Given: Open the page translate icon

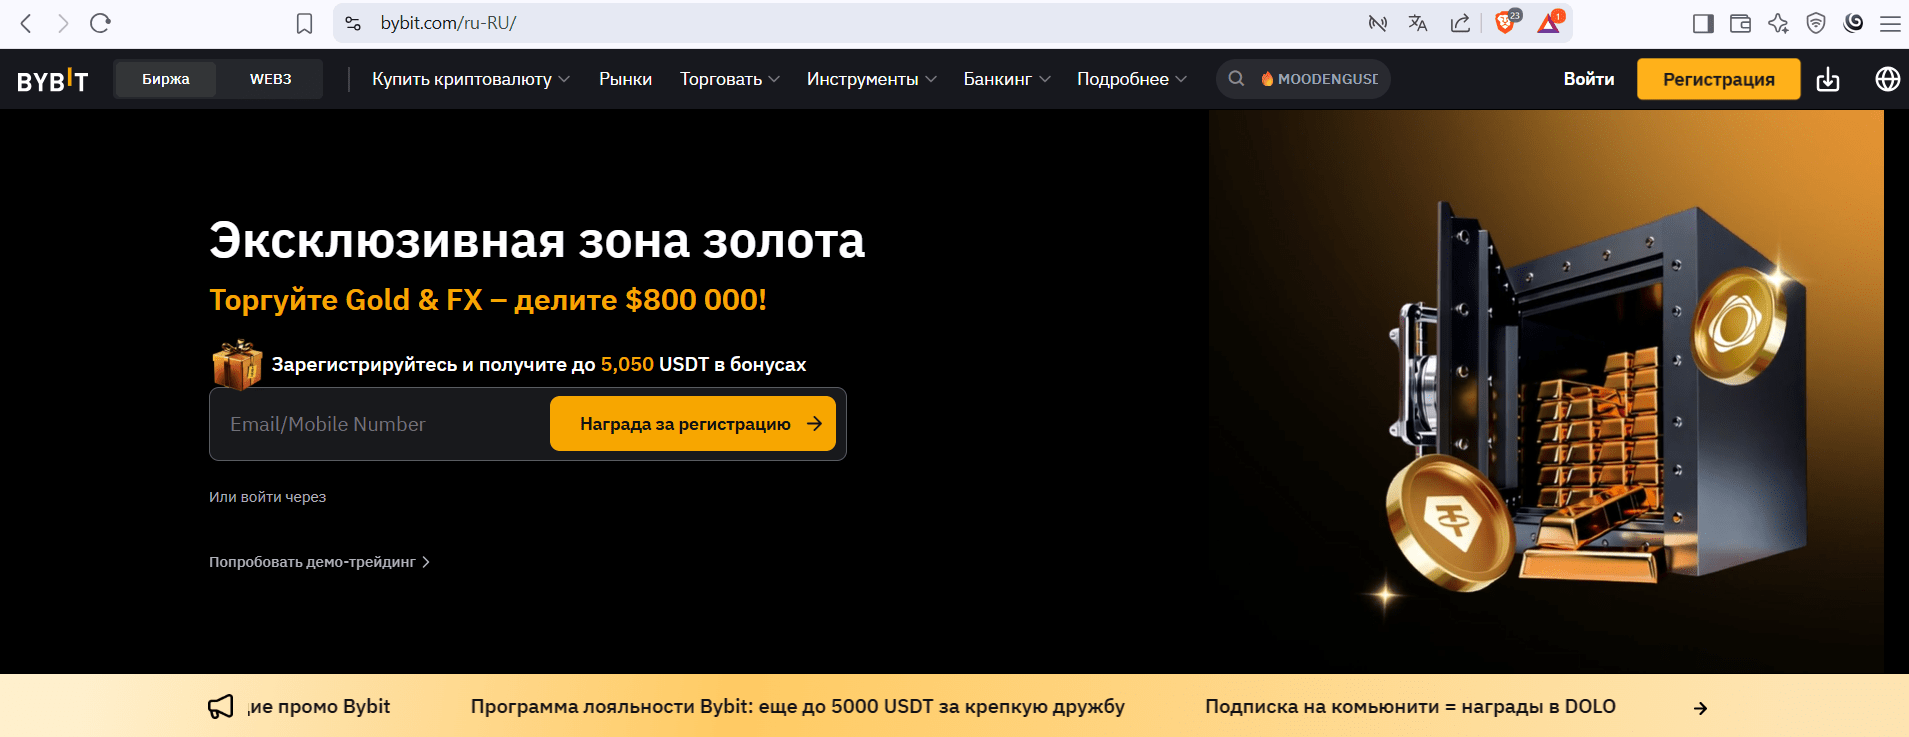Looking at the screenshot, I should [1418, 23].
